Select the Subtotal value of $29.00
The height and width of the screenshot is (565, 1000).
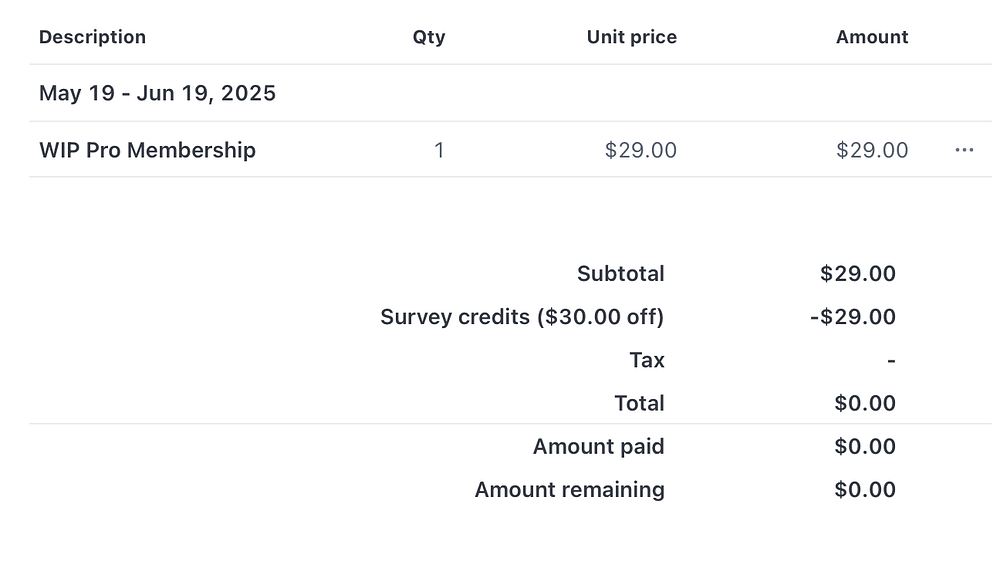click(858, 274)
